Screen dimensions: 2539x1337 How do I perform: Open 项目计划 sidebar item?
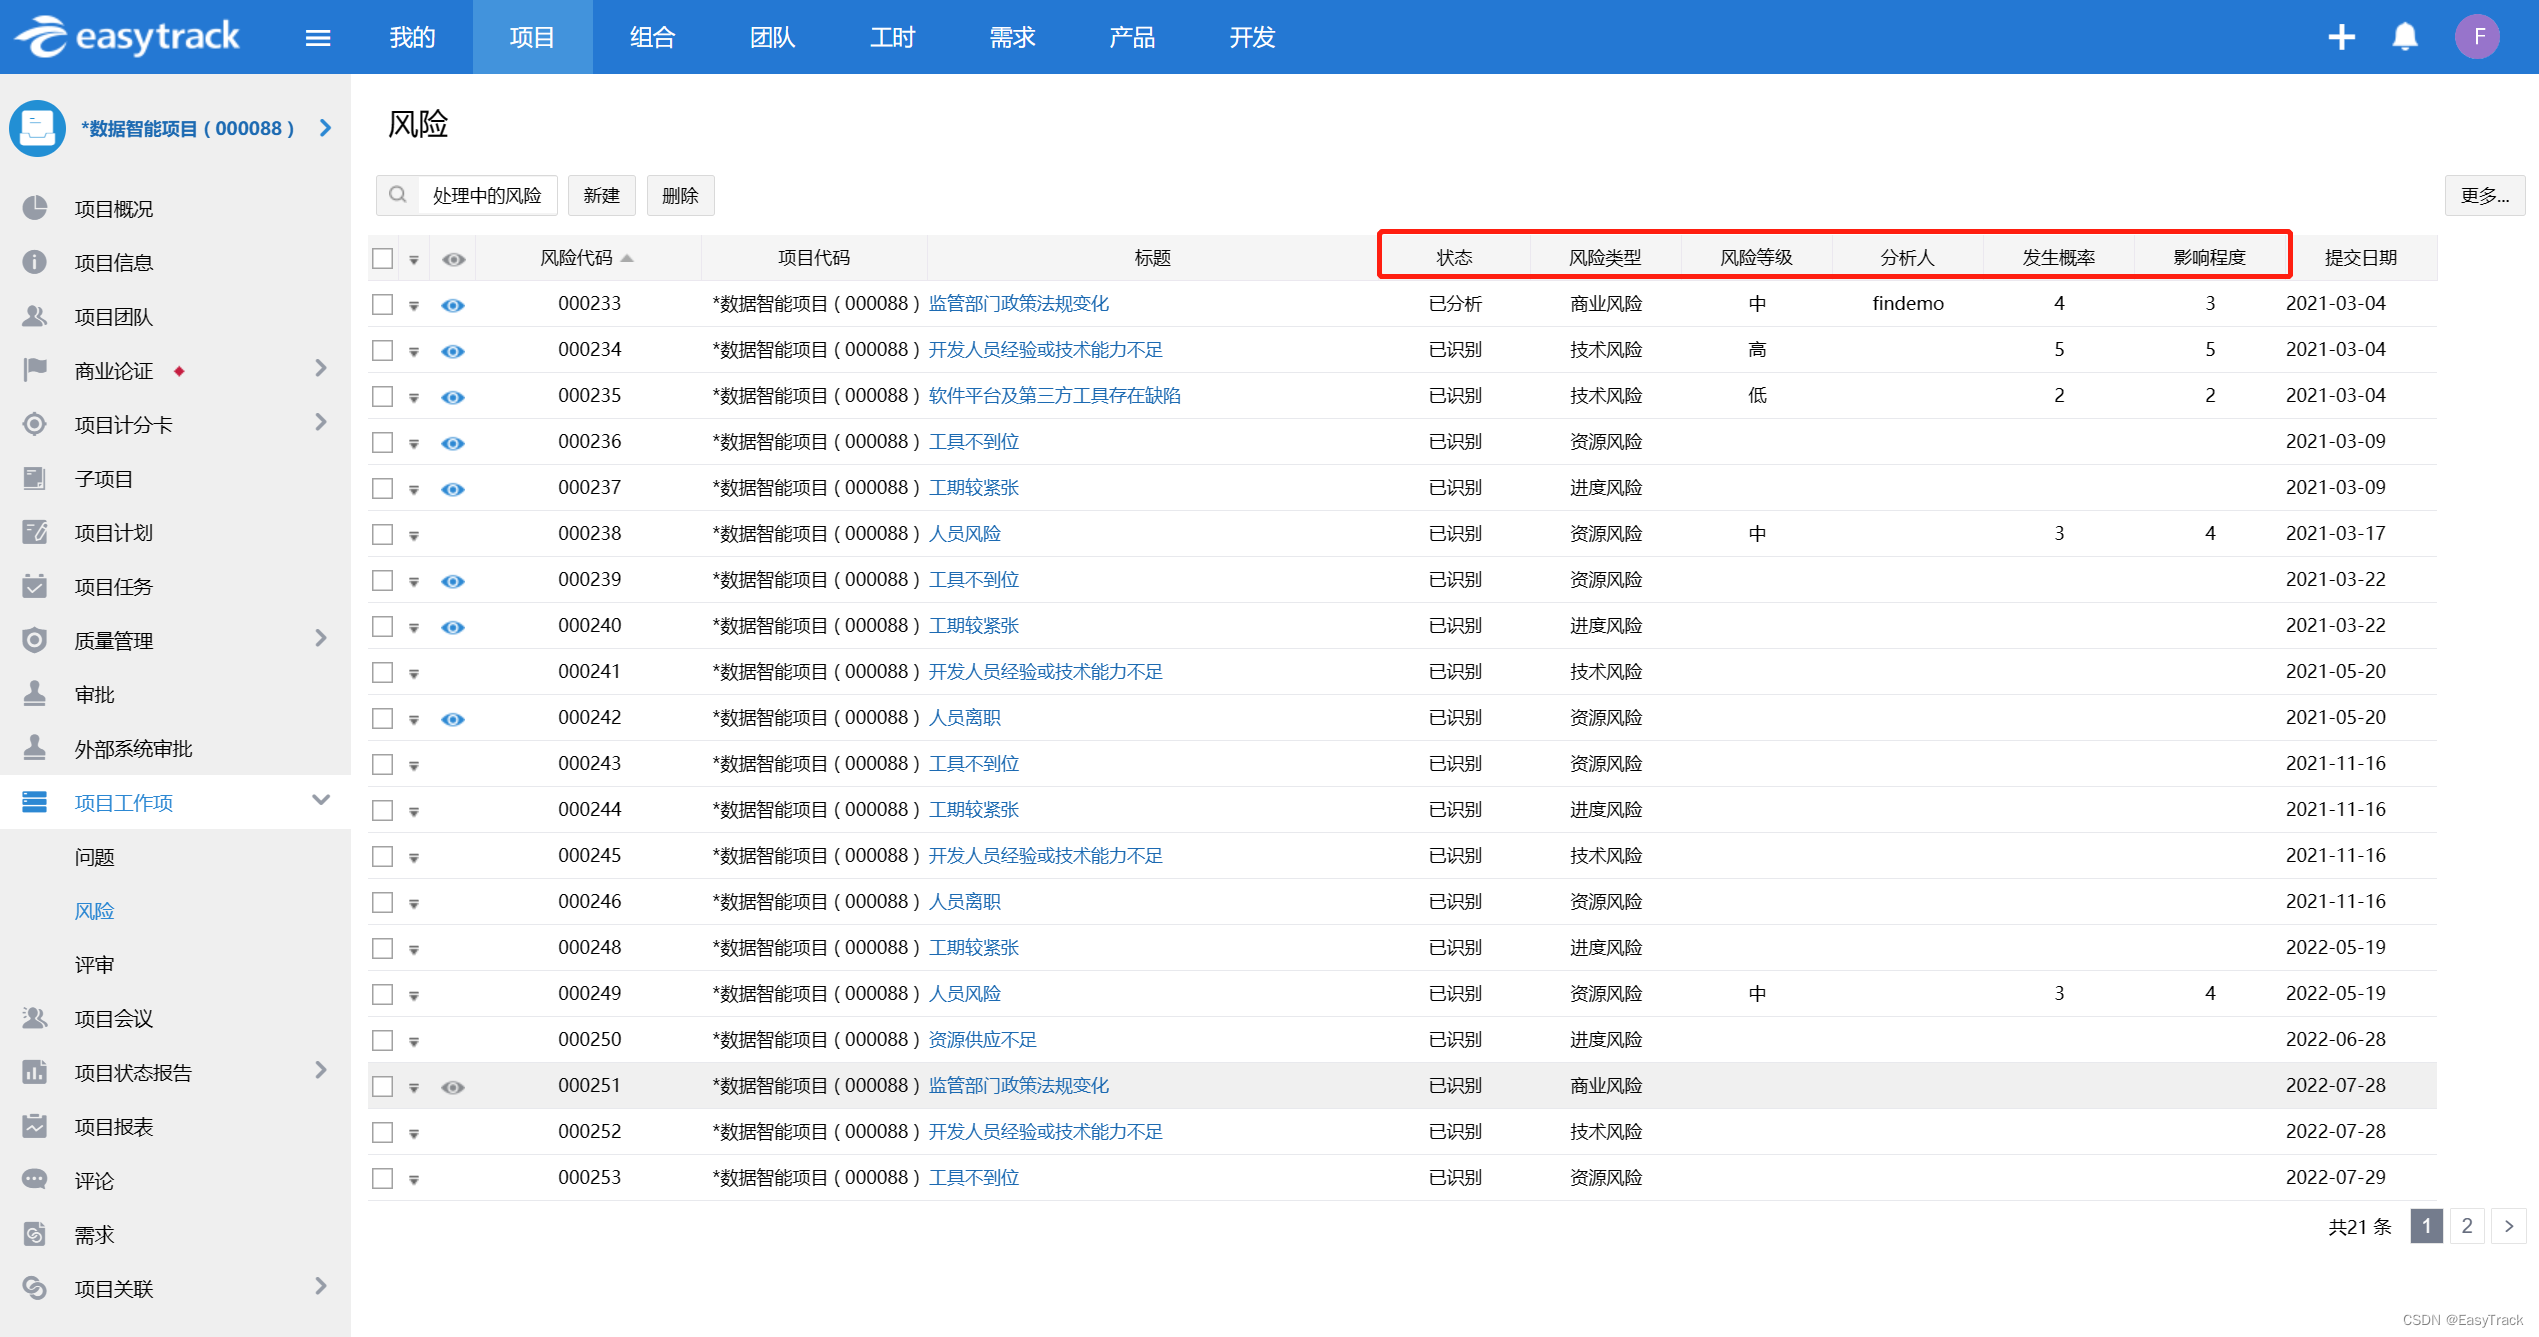pyautogui.click(x=113, y=533)
